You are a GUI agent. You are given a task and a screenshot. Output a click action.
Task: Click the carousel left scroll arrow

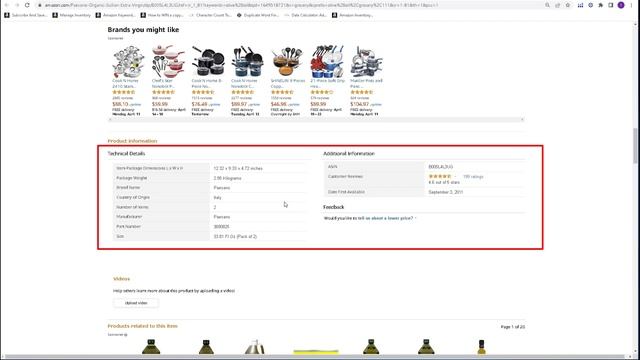110,120
